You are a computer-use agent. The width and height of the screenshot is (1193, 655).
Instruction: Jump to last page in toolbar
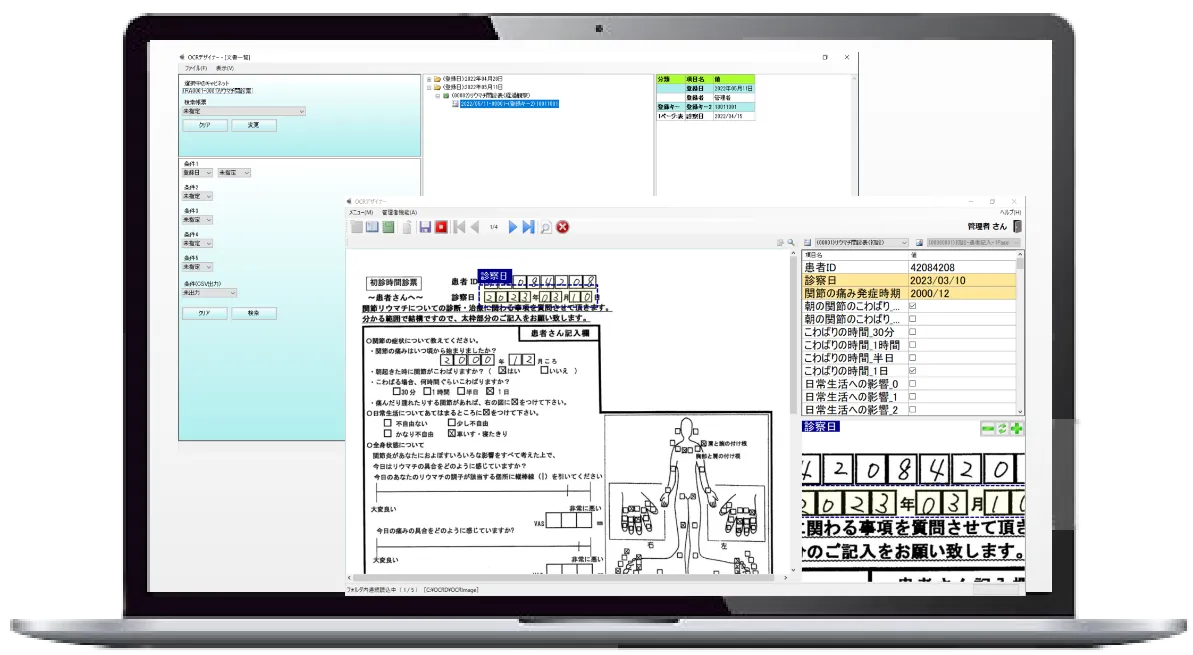528,228
